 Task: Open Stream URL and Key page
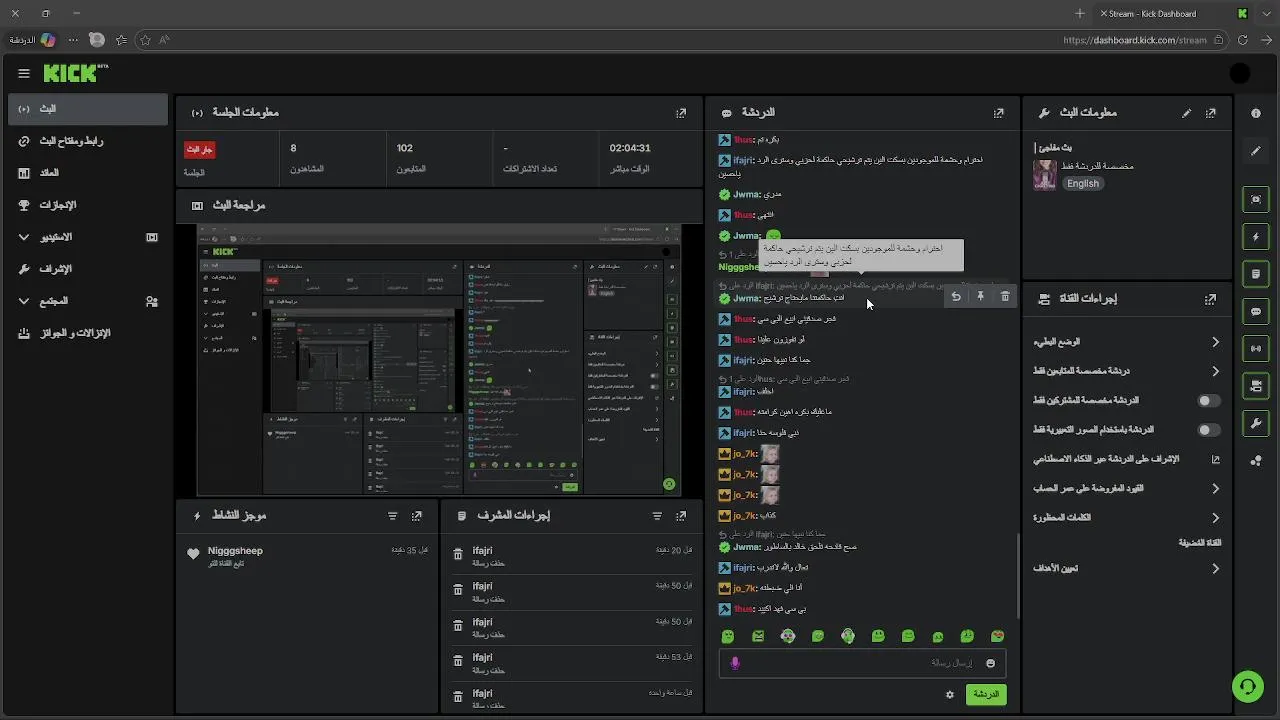pyautogui.click(x=88, y=141)
